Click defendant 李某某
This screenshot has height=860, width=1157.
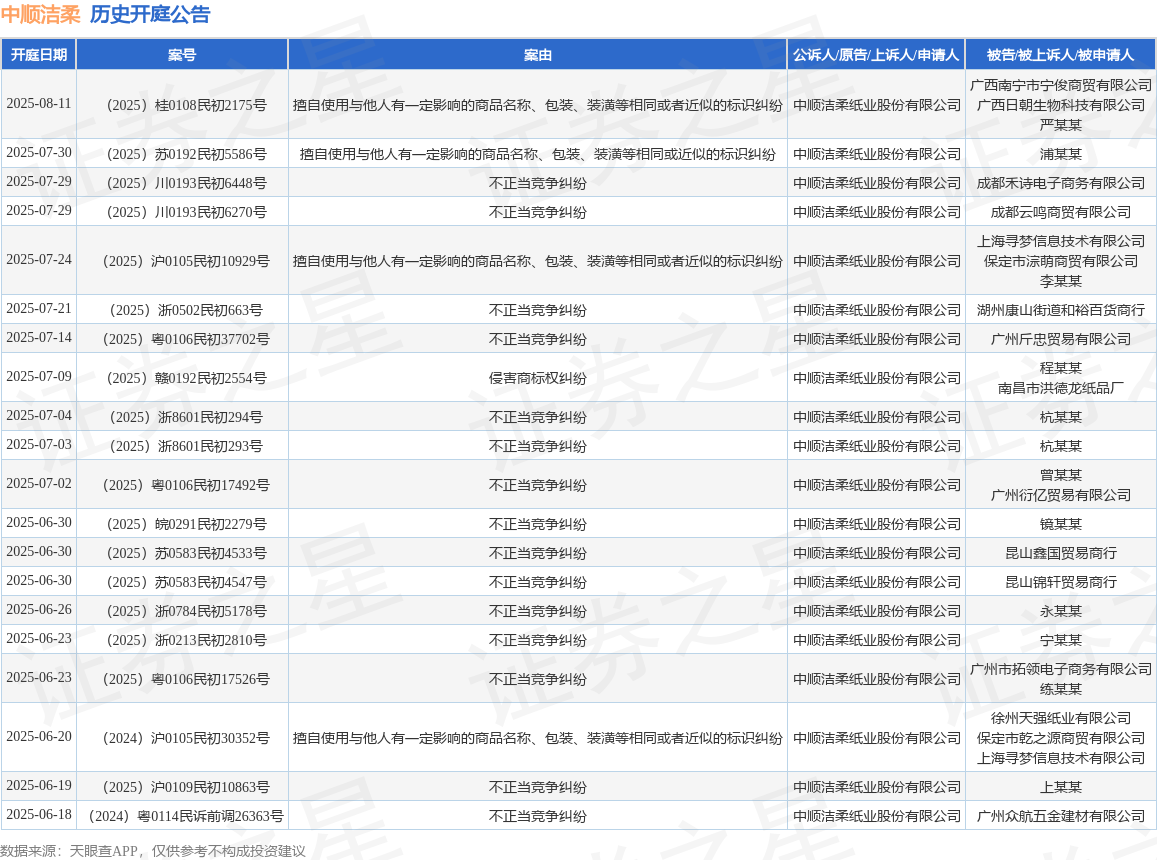pos(1060,281)
